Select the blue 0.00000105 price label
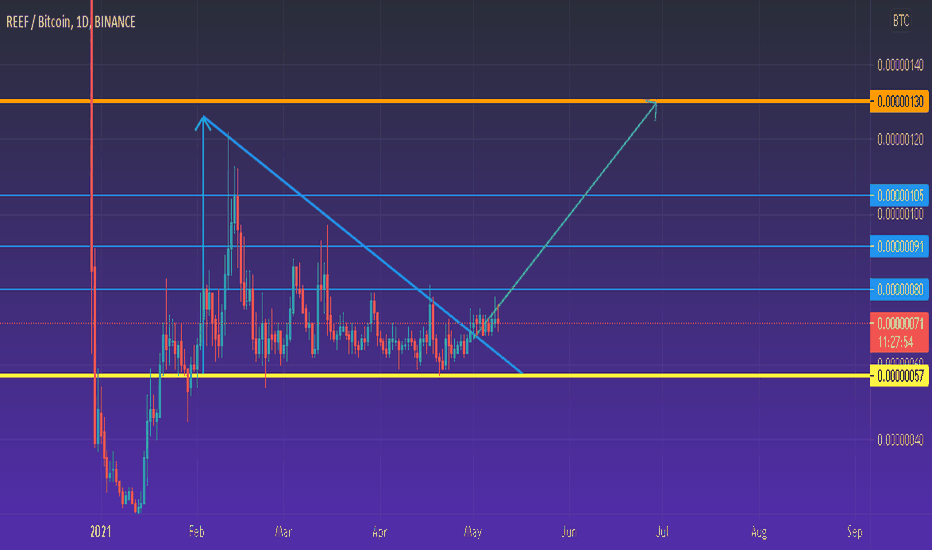Screen dimensions: 932x550 coord(899,195)
